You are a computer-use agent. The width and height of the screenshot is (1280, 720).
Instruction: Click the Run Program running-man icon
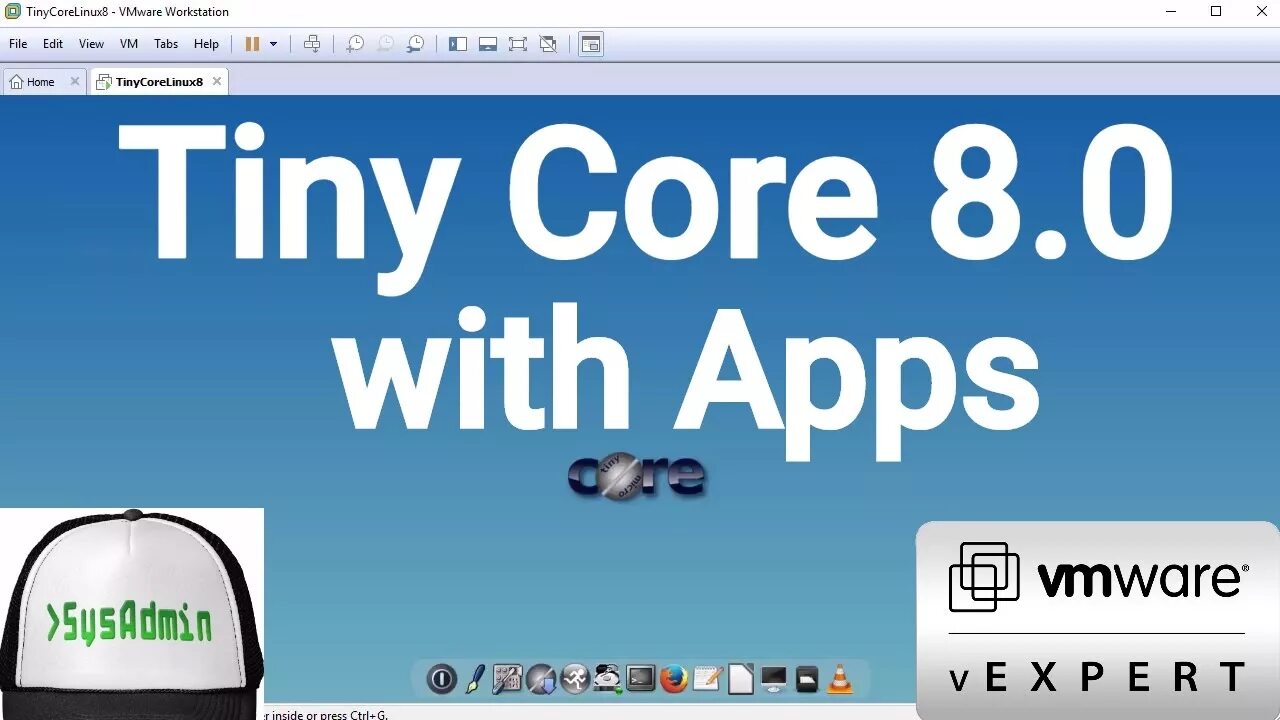575,679
